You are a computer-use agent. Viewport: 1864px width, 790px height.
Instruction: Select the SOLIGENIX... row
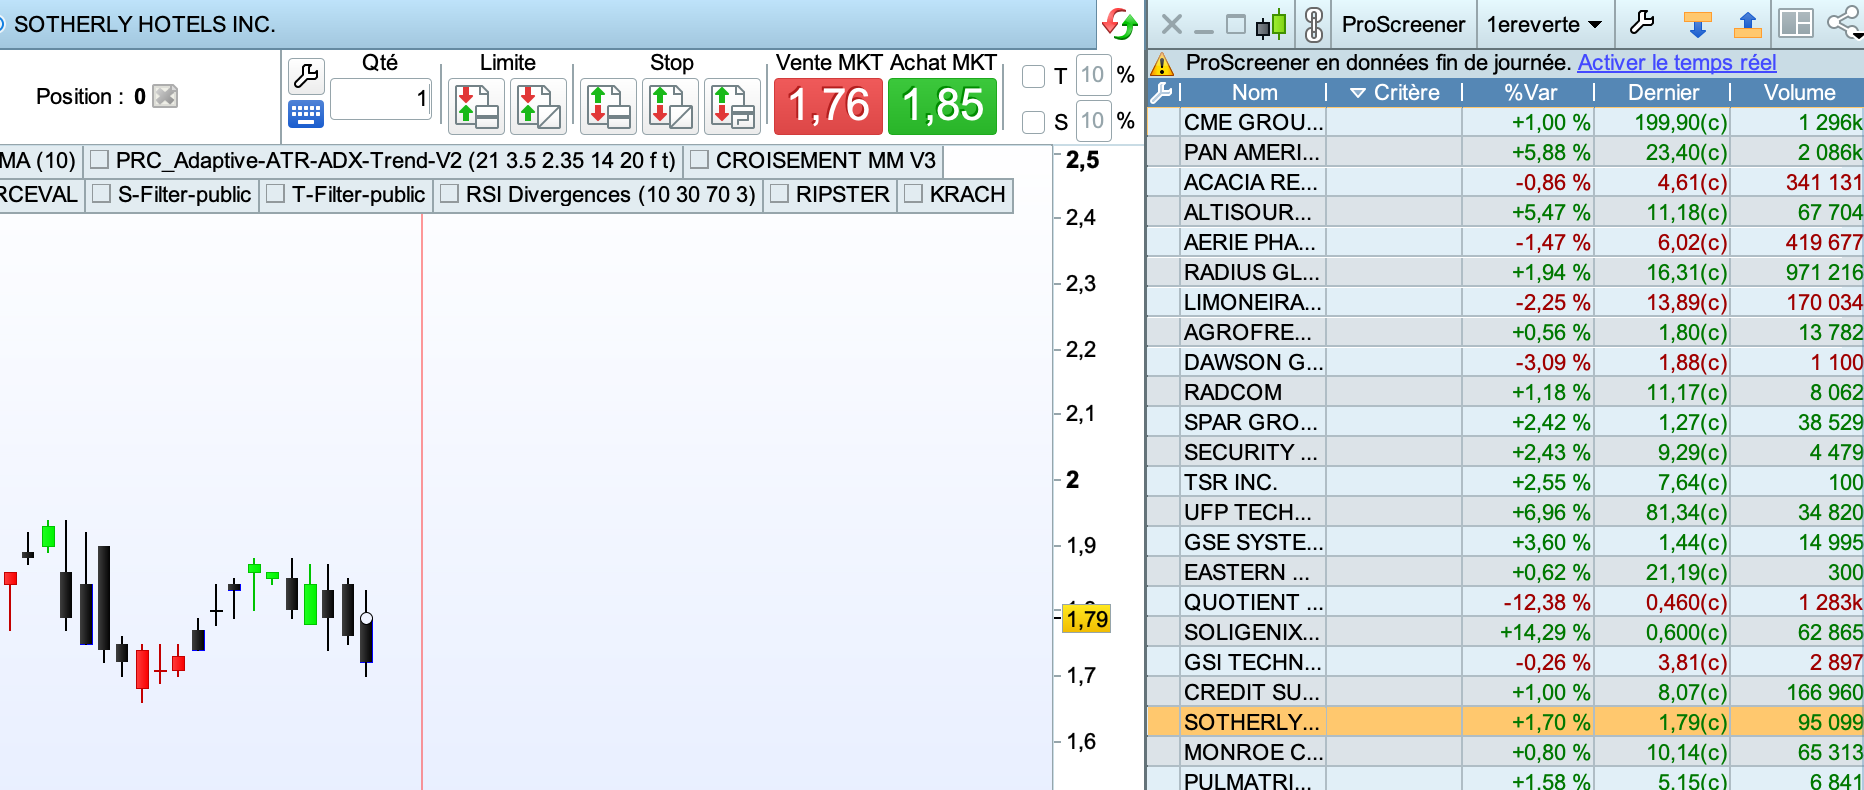tap(1505, 632)
